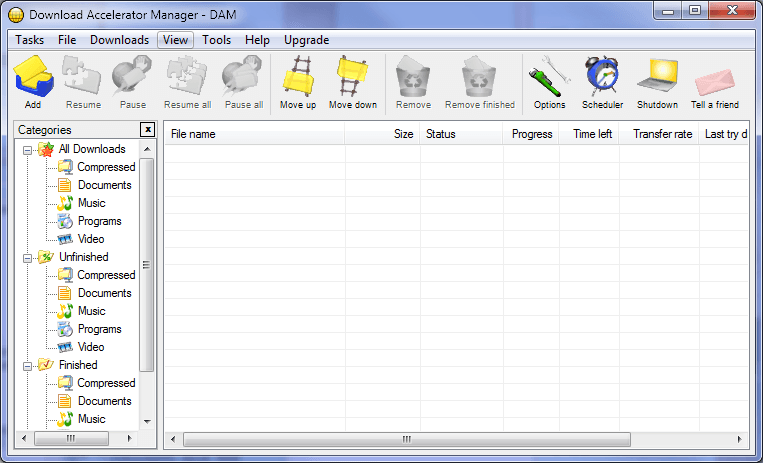Click the Add download toolbar icon
The height and width of the screenshot is (463, 763).
click(x=33, y=76)
